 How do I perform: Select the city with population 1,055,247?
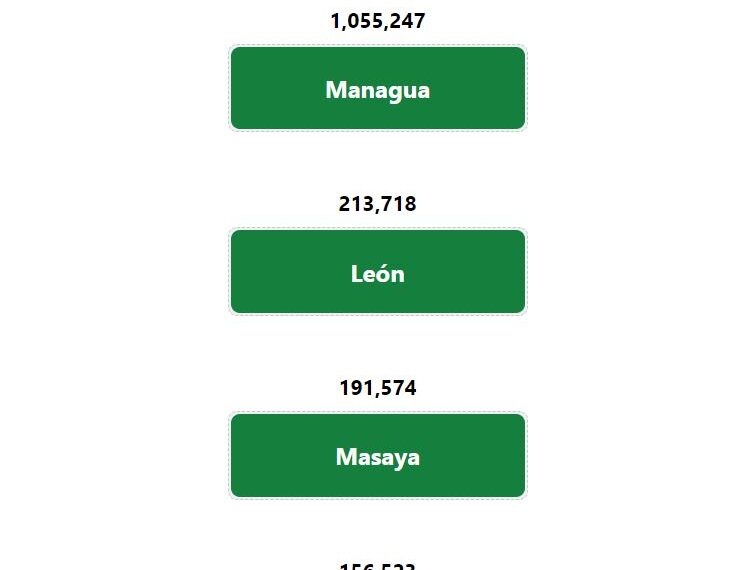click(x=378, y=88)
